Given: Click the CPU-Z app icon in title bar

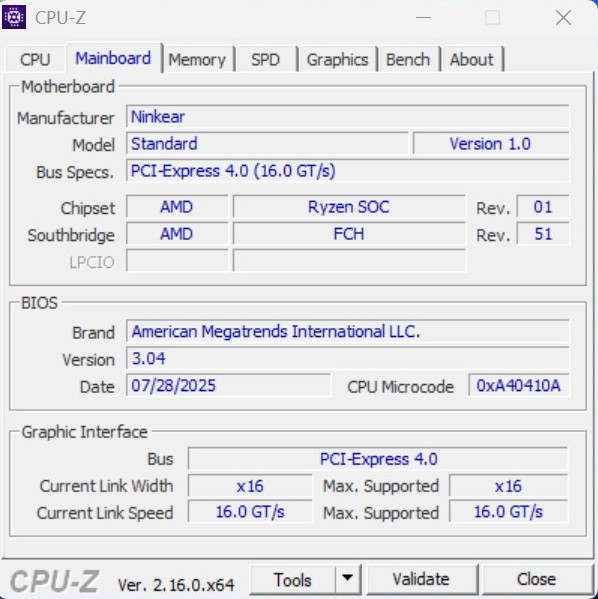Looking at the screenshot, I should [x=14, y=17].
